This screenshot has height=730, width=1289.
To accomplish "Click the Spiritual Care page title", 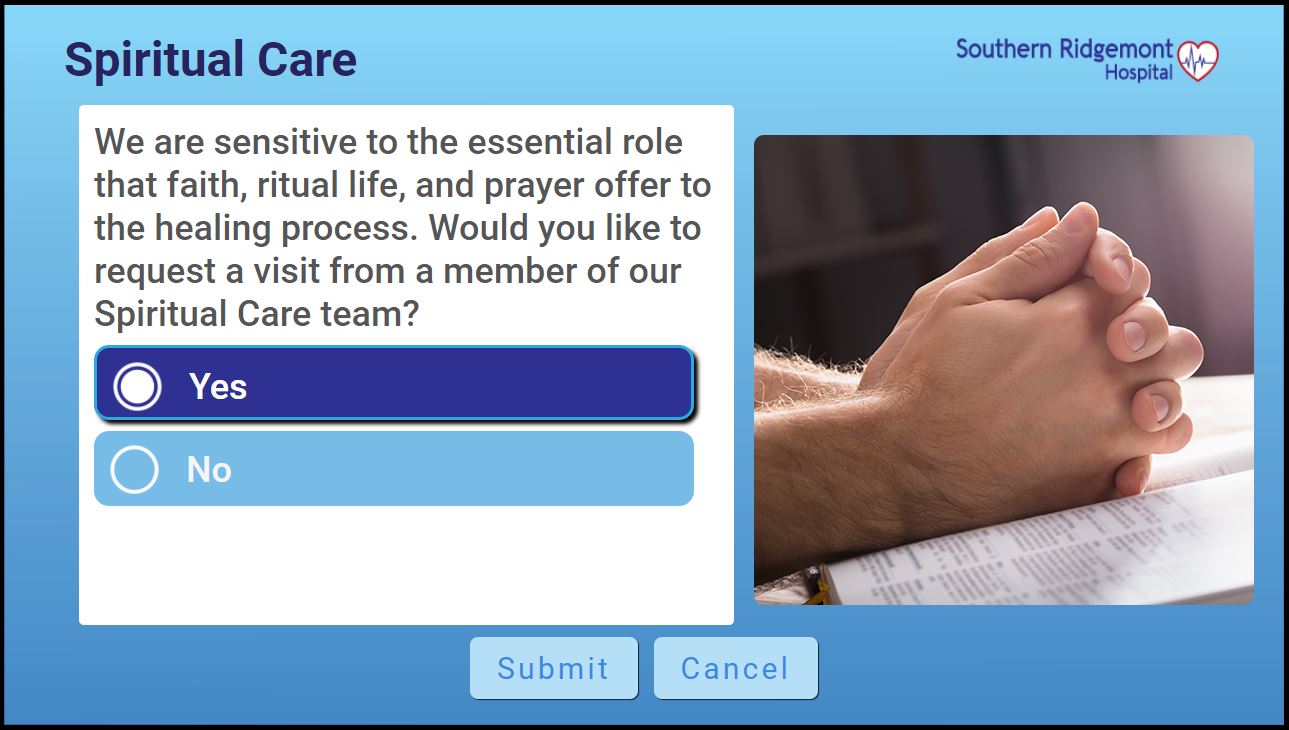I will (211, 60).
